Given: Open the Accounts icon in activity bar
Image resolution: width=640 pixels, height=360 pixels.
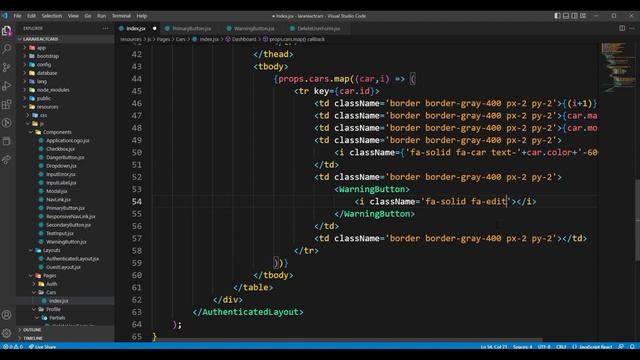Looking at the screenshot, I should pos(7,315).
